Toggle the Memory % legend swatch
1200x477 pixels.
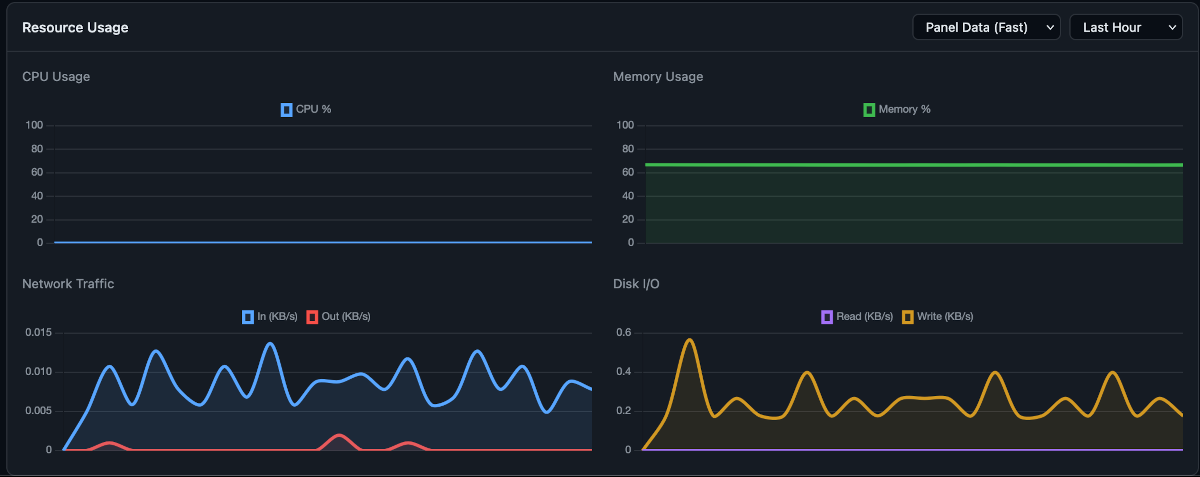click(x=869, y=109)
